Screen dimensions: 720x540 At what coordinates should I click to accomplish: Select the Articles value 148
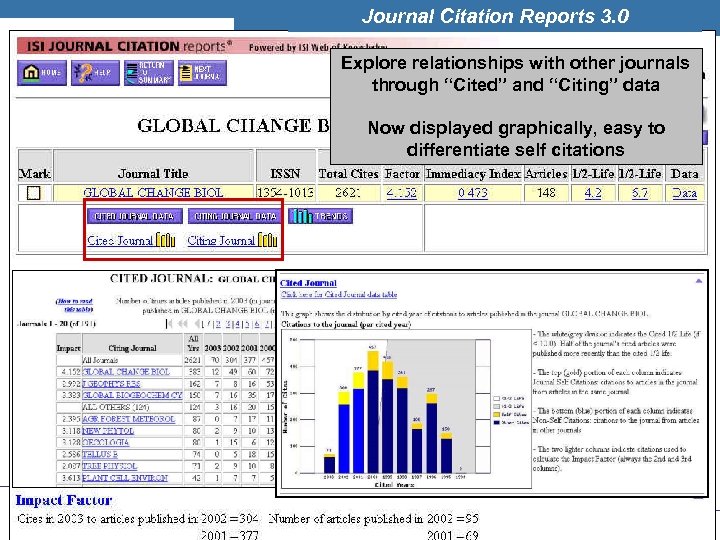(x=546, y=192)
